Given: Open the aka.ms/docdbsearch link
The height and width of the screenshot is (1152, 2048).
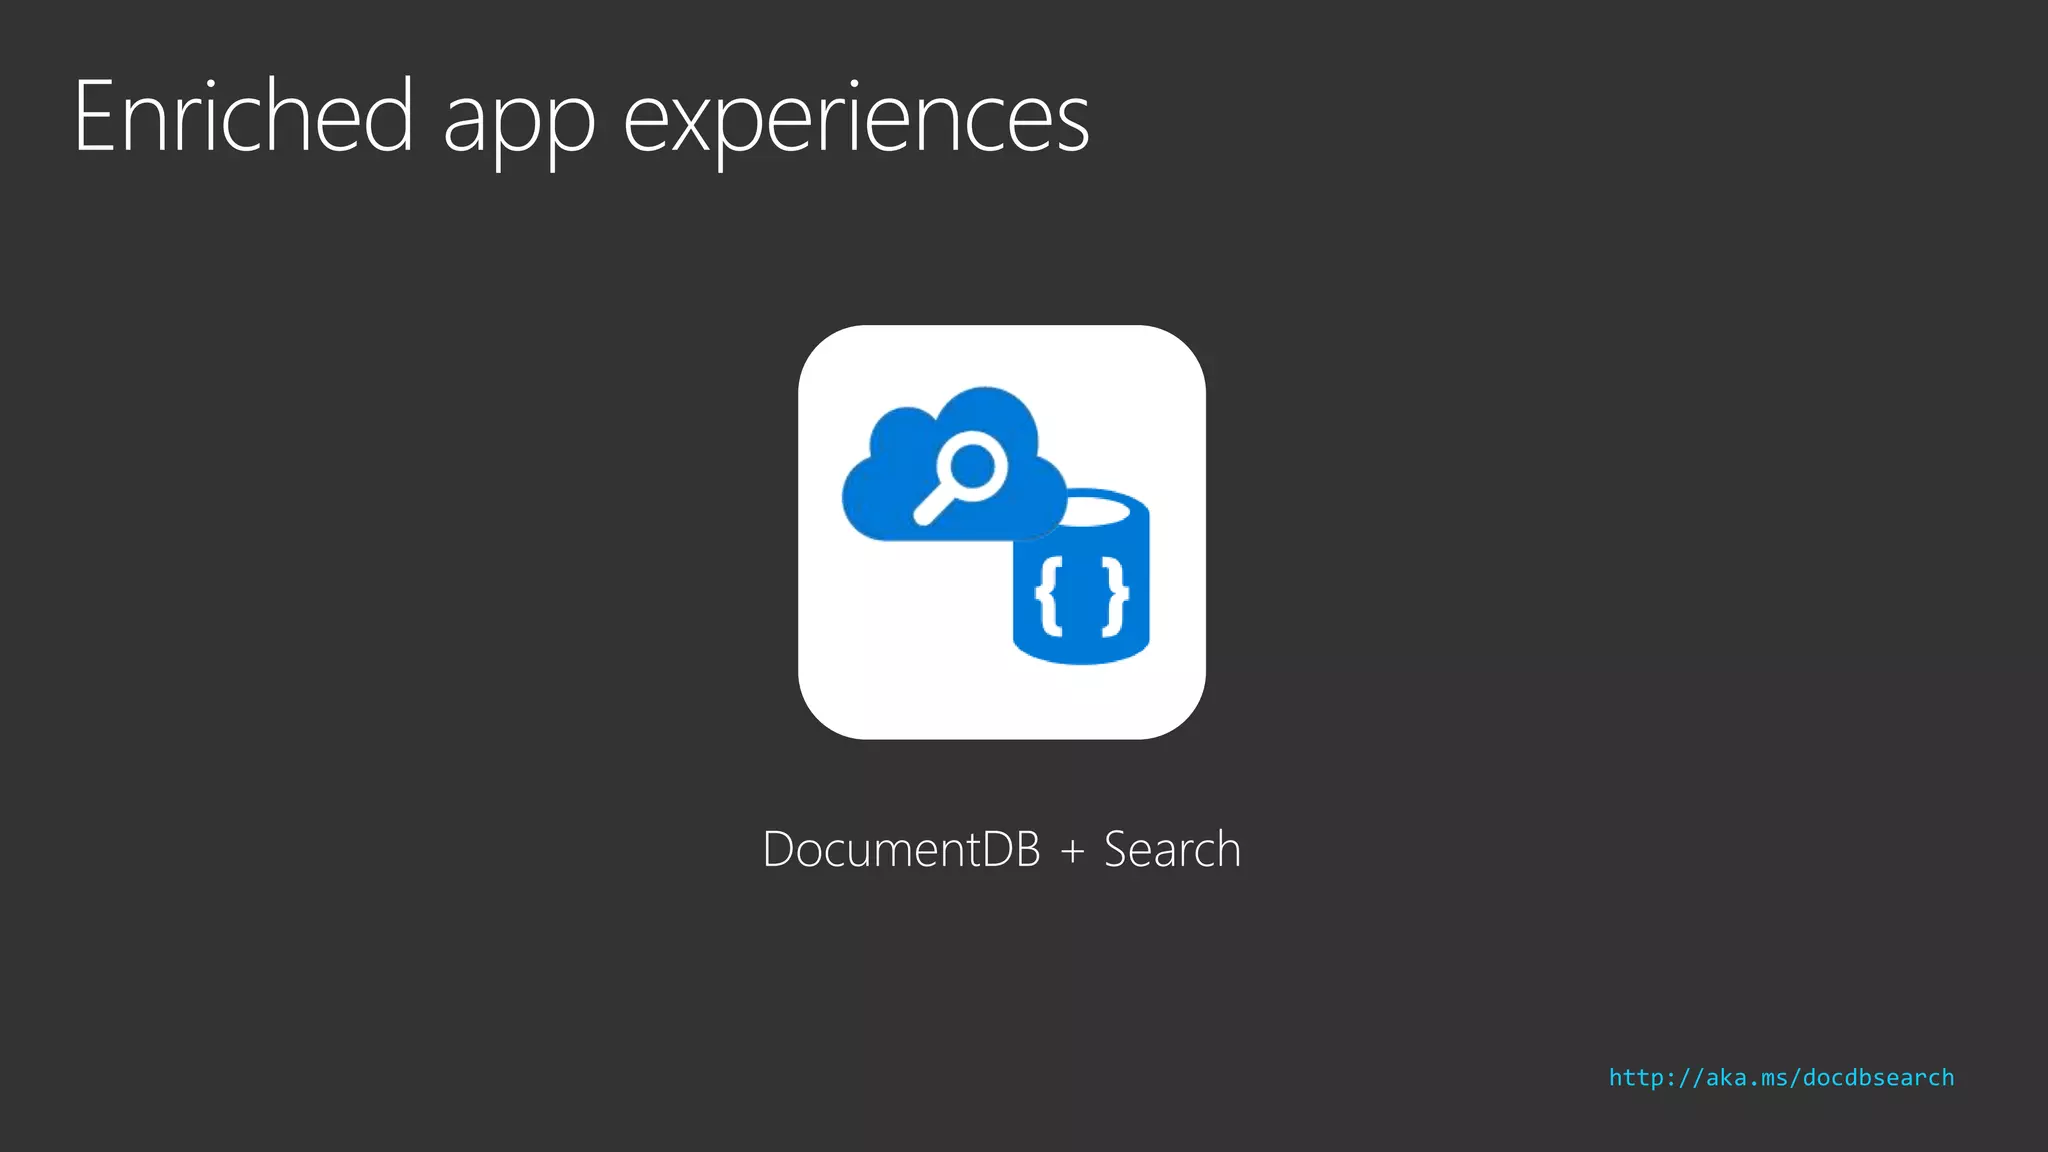Looking at the screenshot, I should point(1780,1078).
